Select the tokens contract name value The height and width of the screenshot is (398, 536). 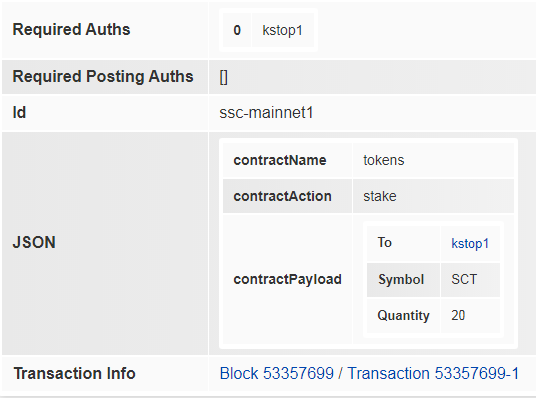pos(384,160)
